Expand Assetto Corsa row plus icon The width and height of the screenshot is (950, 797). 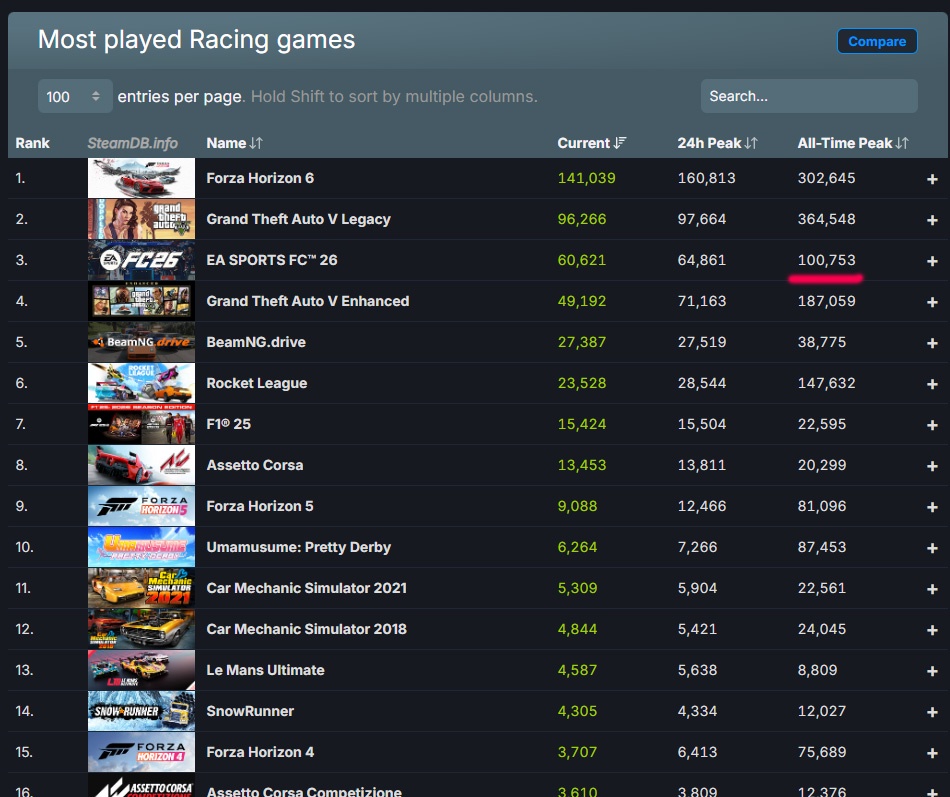pos(932,466)
